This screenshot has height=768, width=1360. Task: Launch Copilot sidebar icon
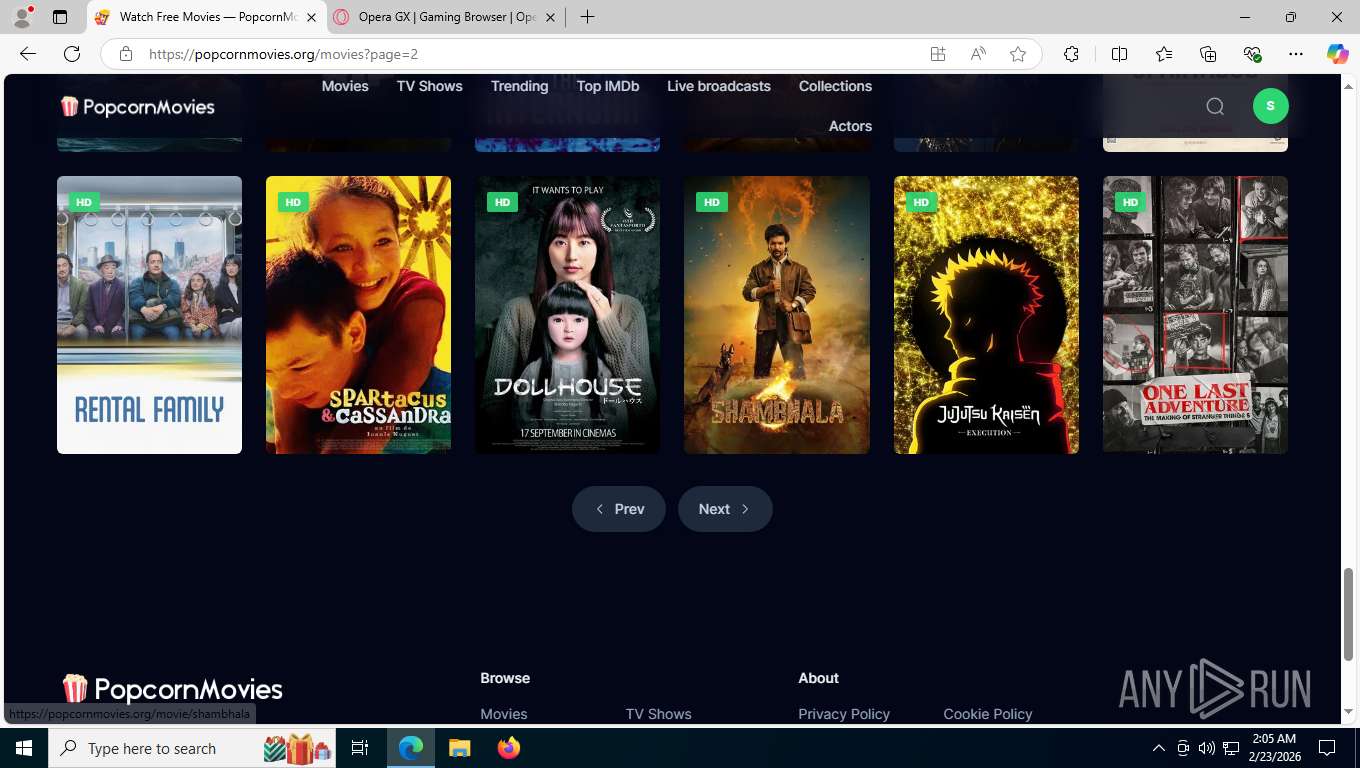(x=1338, y=54)
